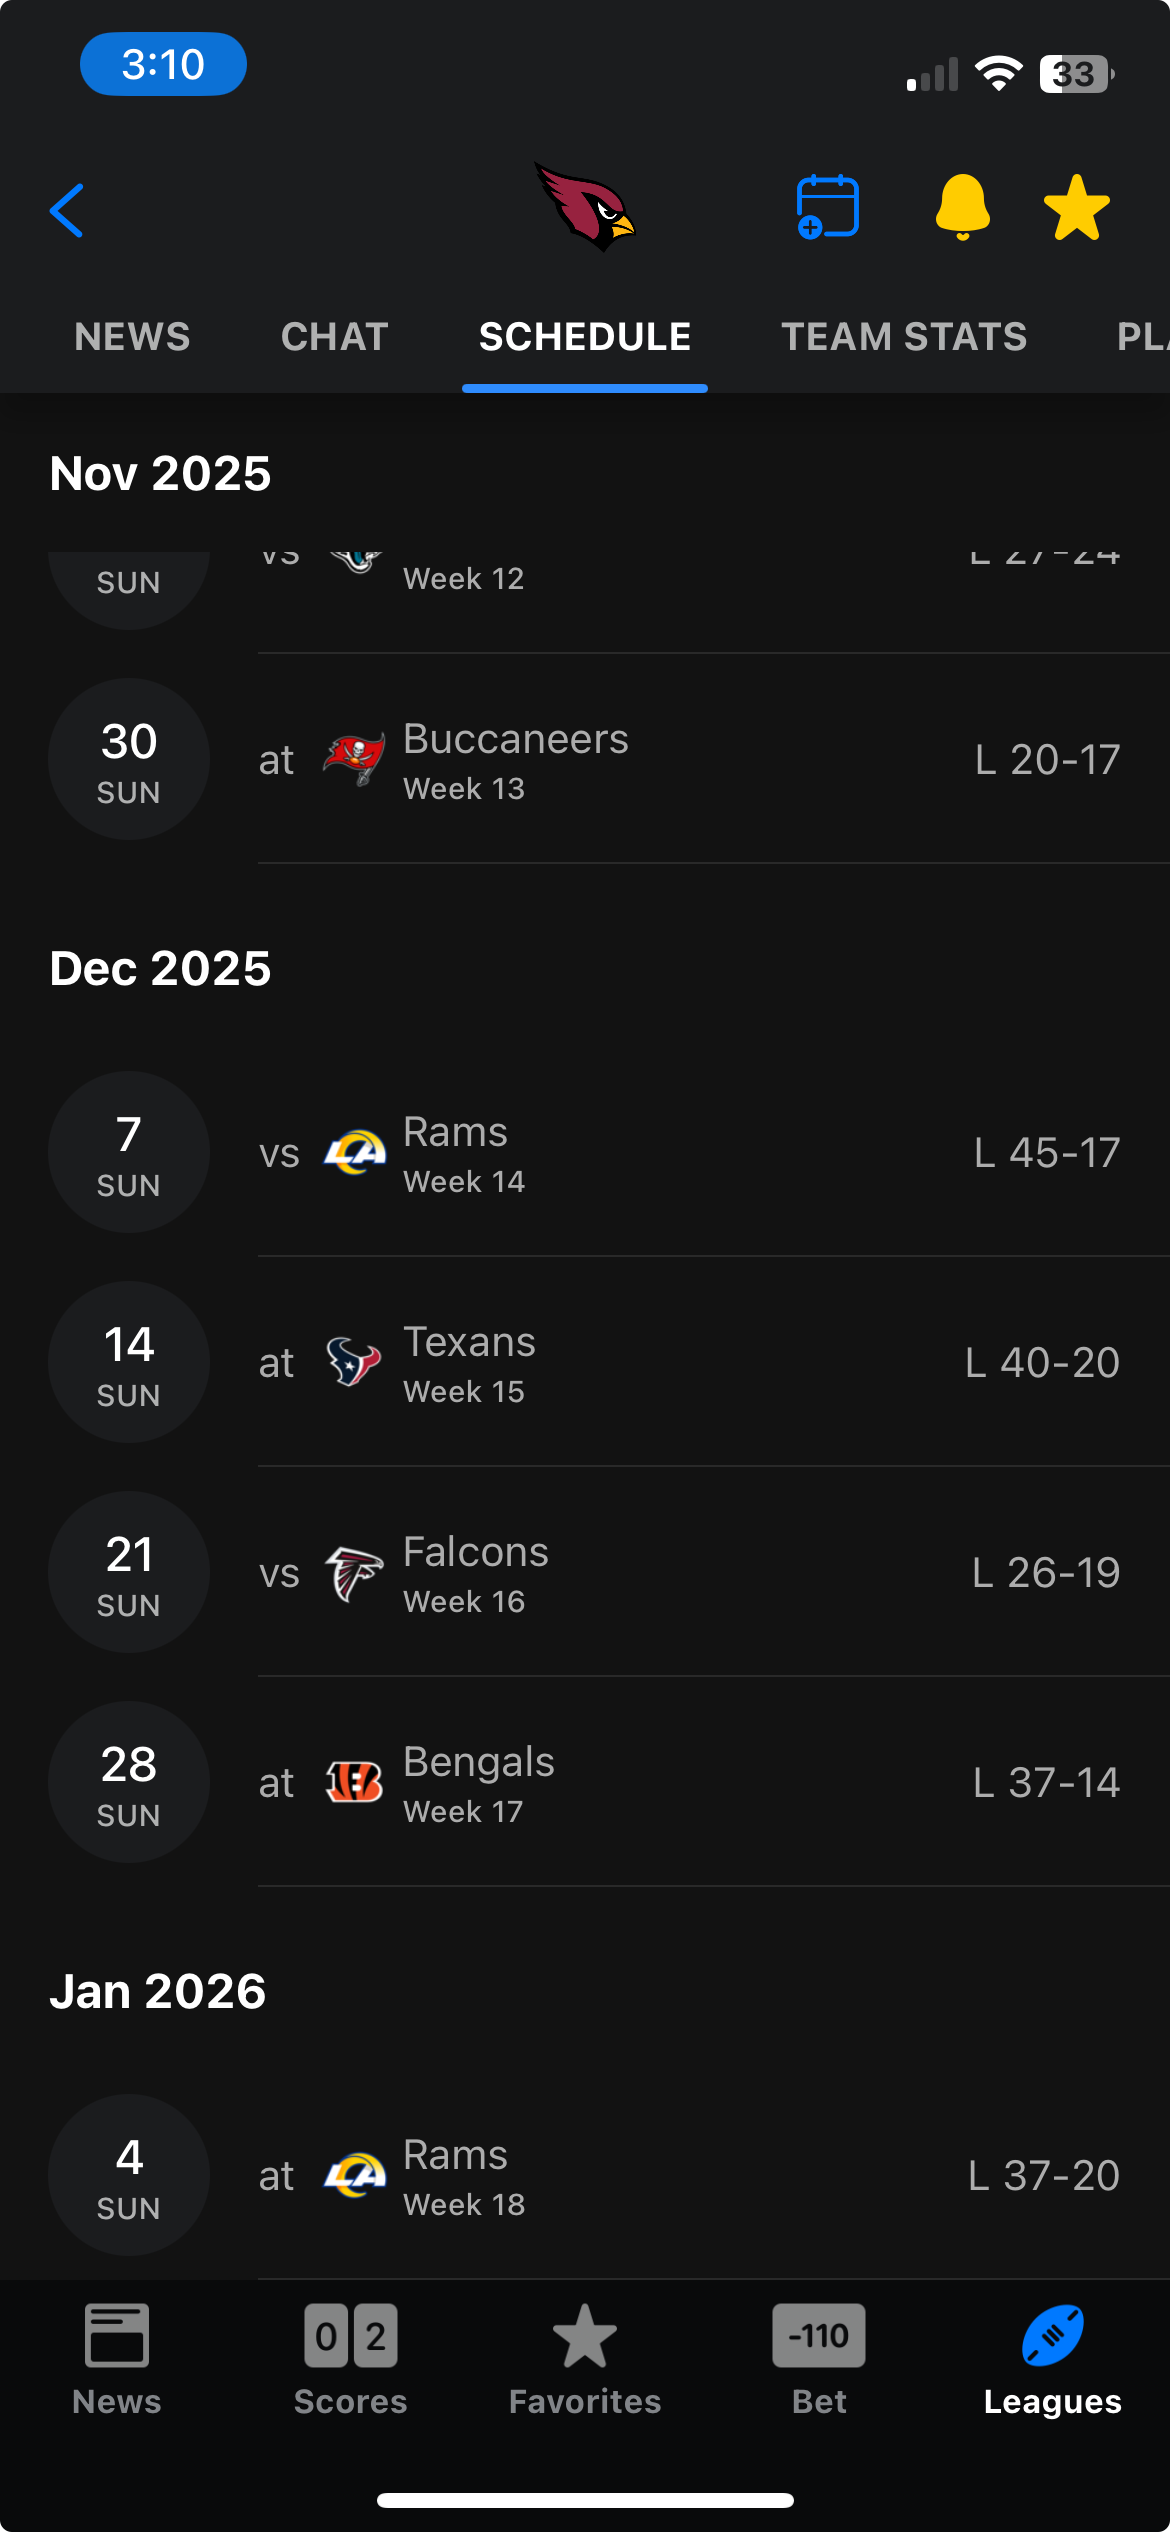This screenshot has width=1170, height=2532.
Task: Open the L 37-20 Week 18 result
Action: pyautogui.click(x=1043, y=2176)
